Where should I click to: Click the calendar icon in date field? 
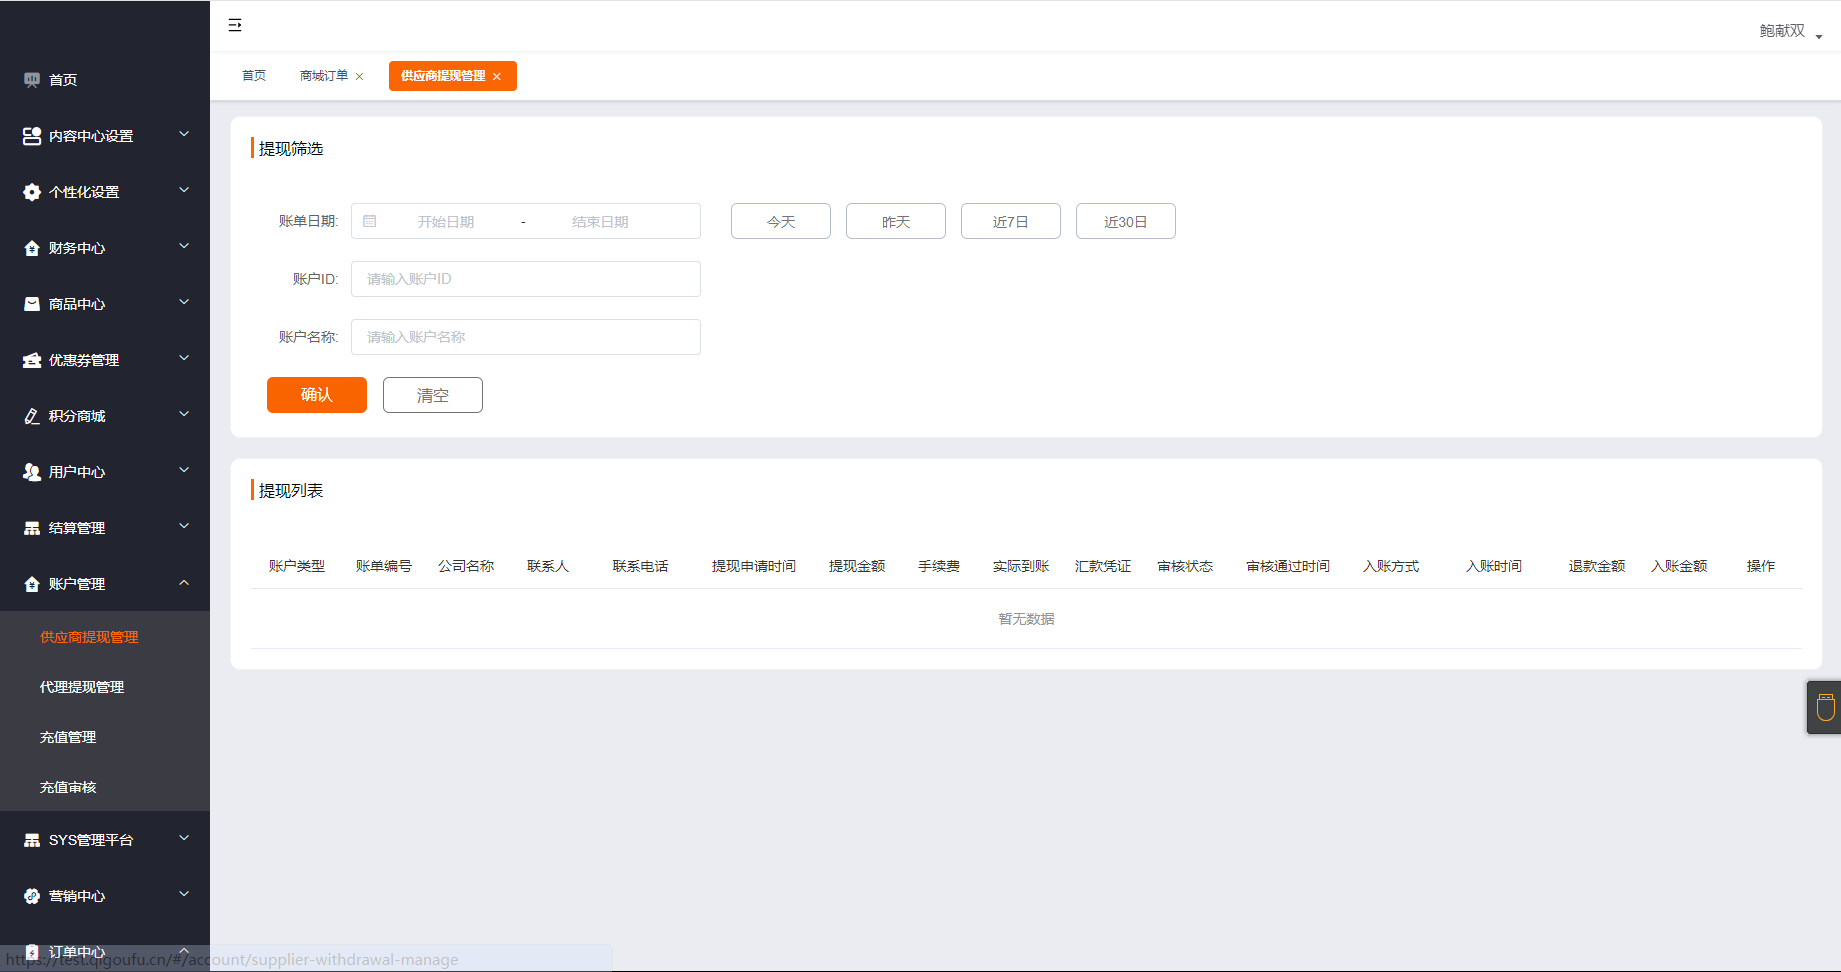coord(370,221)
